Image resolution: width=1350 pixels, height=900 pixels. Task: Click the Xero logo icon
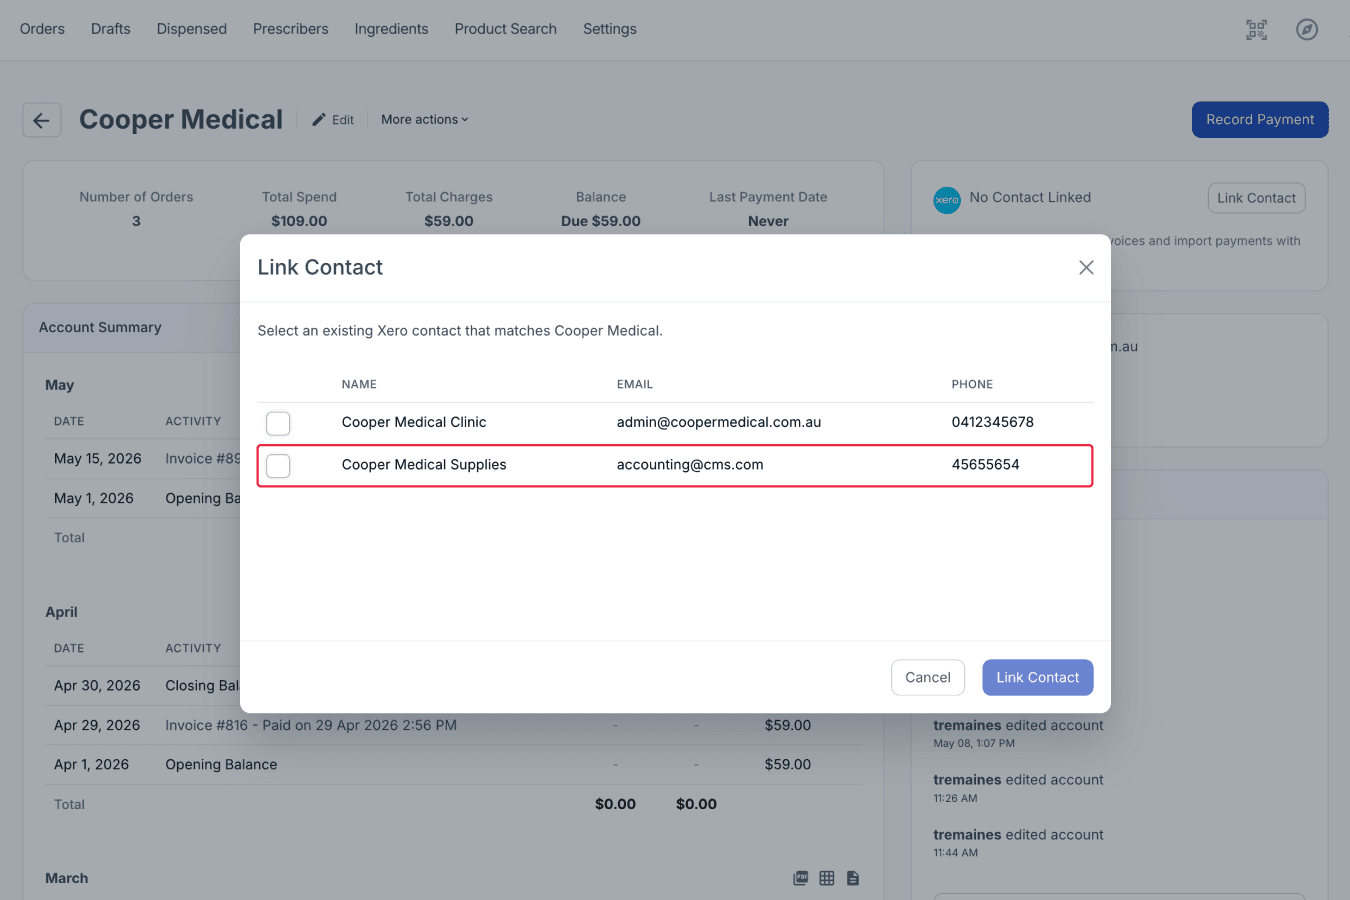pos(947,200)
